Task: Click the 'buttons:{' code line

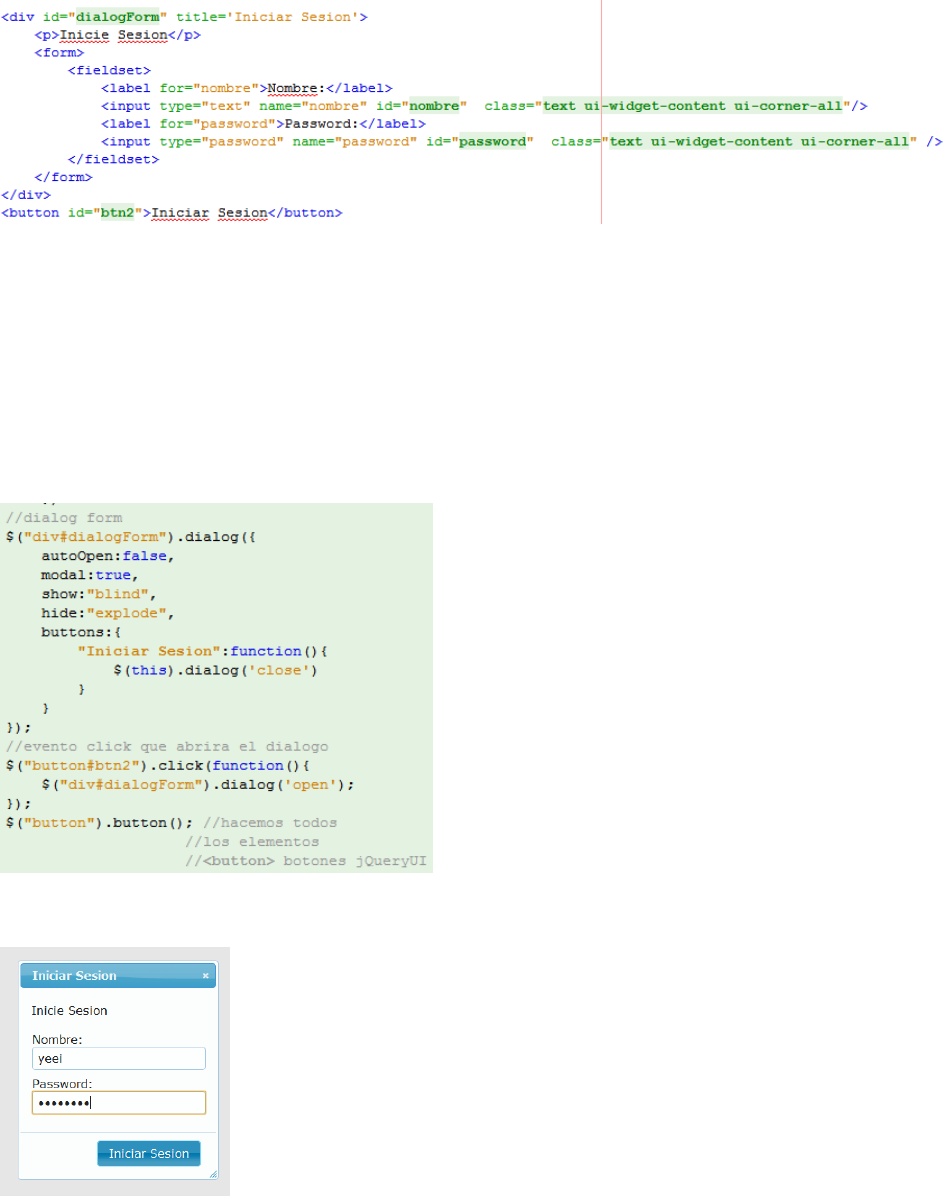Action: [81, 632]
